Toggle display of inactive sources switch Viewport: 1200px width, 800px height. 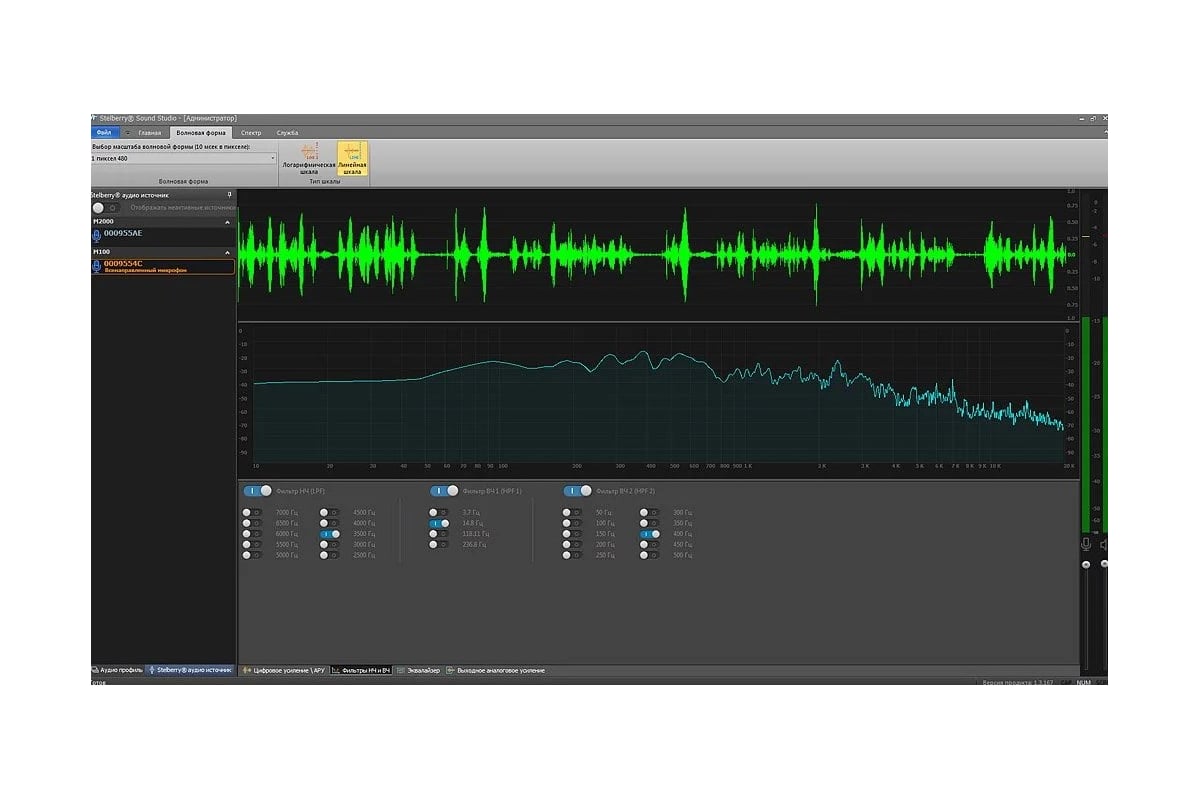pyautogui.click(x=105, y=207)
